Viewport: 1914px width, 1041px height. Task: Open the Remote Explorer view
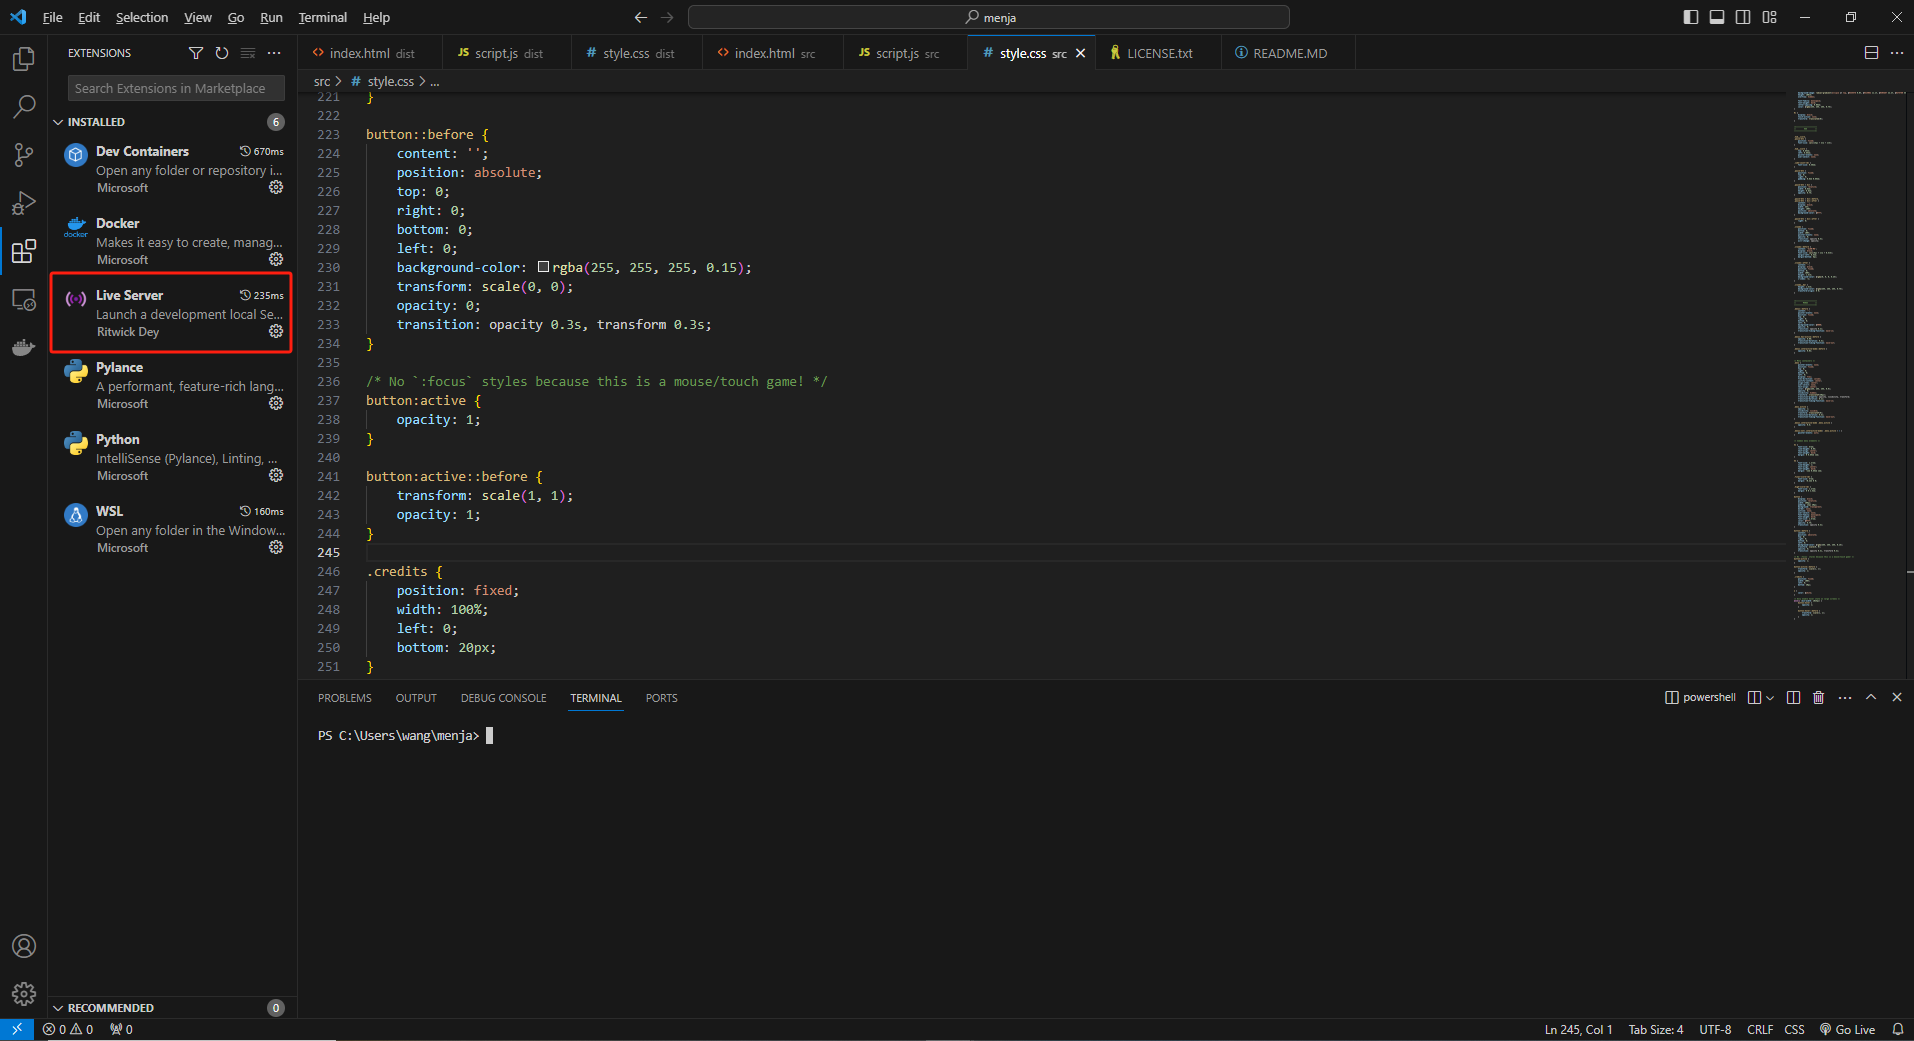click(24, 299)
